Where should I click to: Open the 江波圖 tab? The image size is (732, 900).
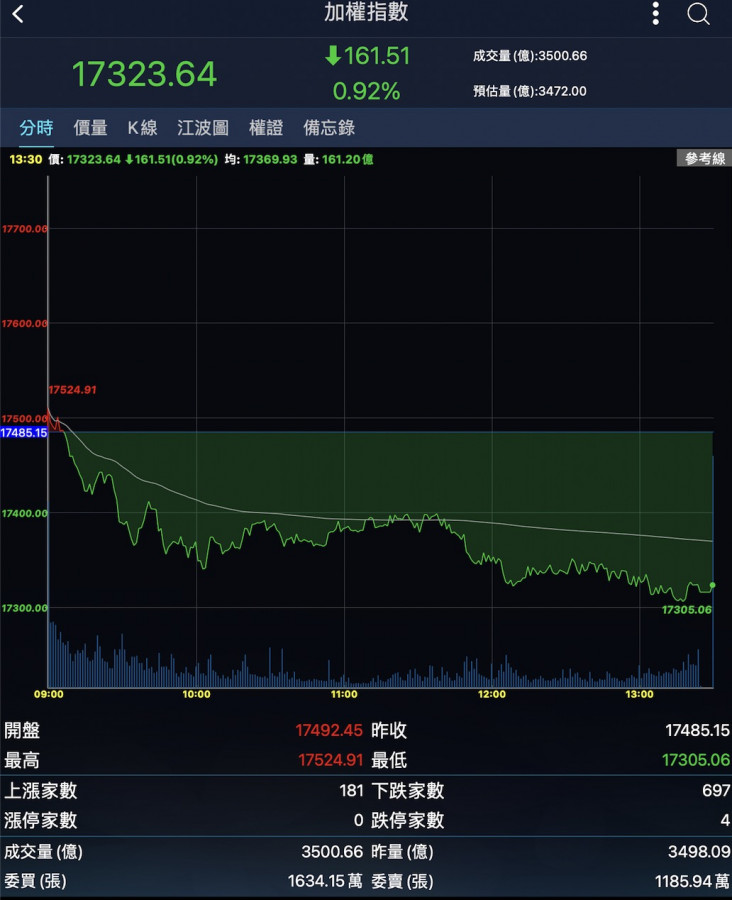pos(203,127)
